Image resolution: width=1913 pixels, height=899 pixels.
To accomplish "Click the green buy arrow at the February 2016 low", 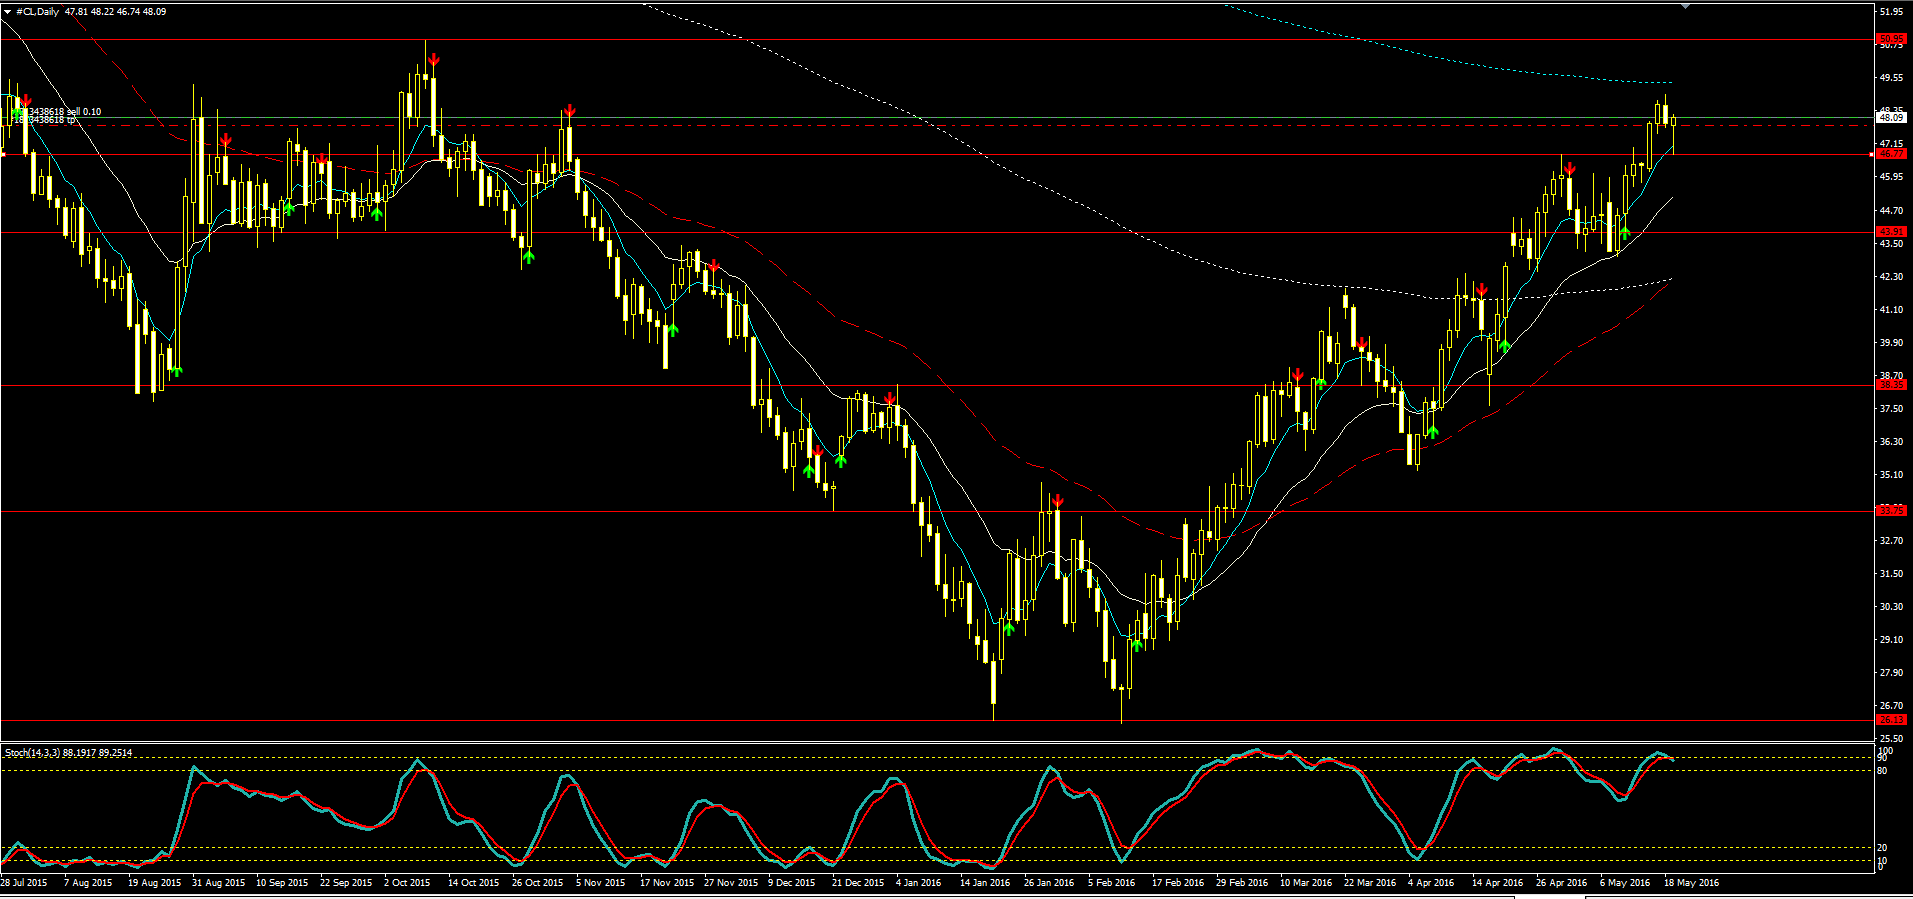I will pyautogui.click(x=1137, y=645).
